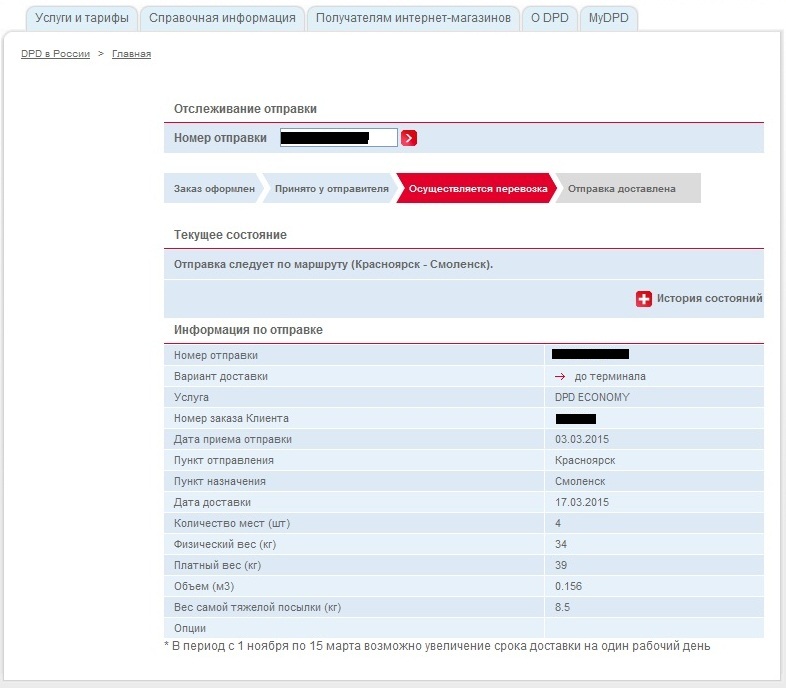Select the Заказ оформлен step
786x688 pixels.
(x=214, y=189)
